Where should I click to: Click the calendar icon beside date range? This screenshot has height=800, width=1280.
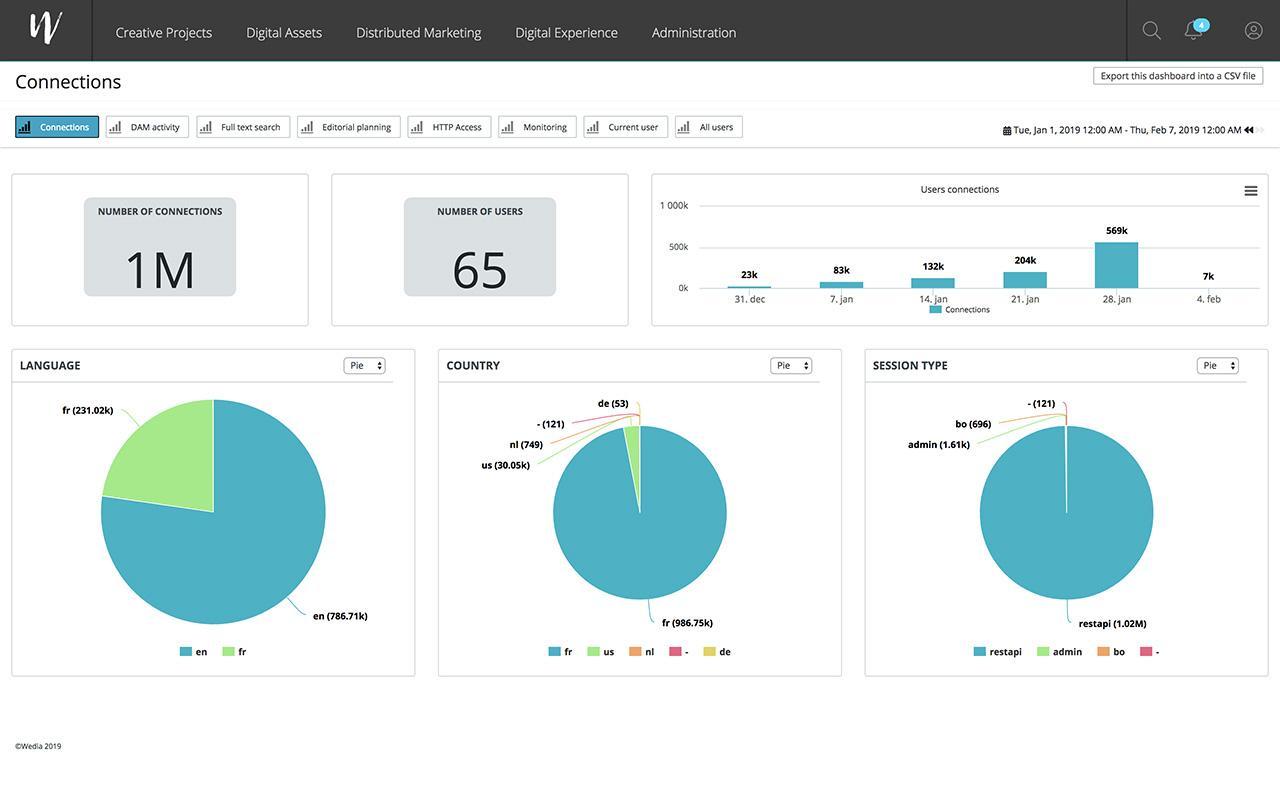click(x=1007, y=130)
